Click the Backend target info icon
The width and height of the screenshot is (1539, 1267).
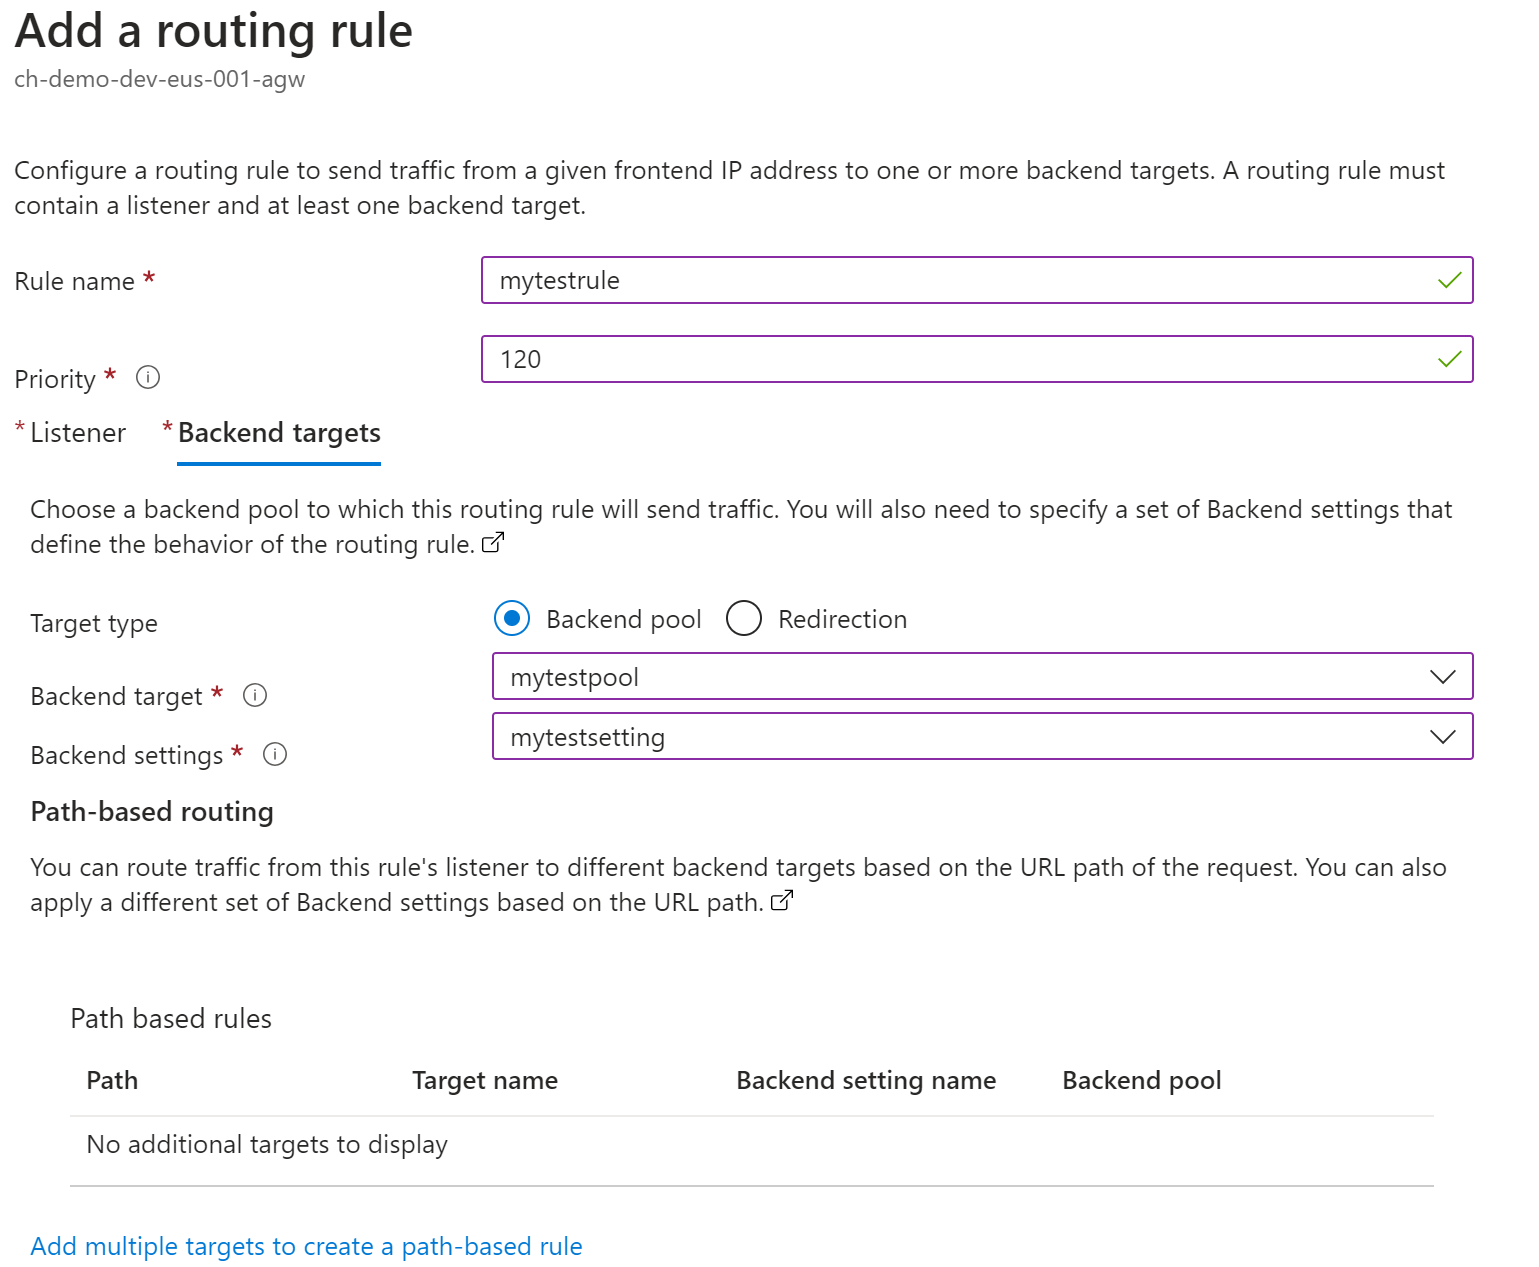[x=255, y=695]
